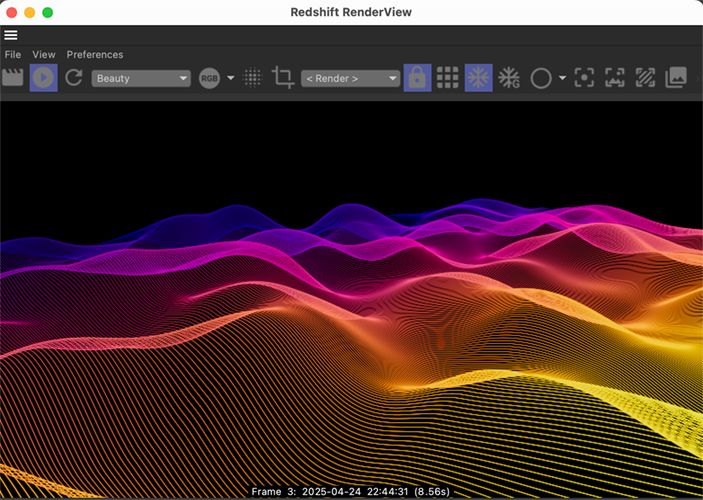The width and height of the screenshot is (703, 500).
Task: Click the clapperboard render icon
Action: pos(13,78)
